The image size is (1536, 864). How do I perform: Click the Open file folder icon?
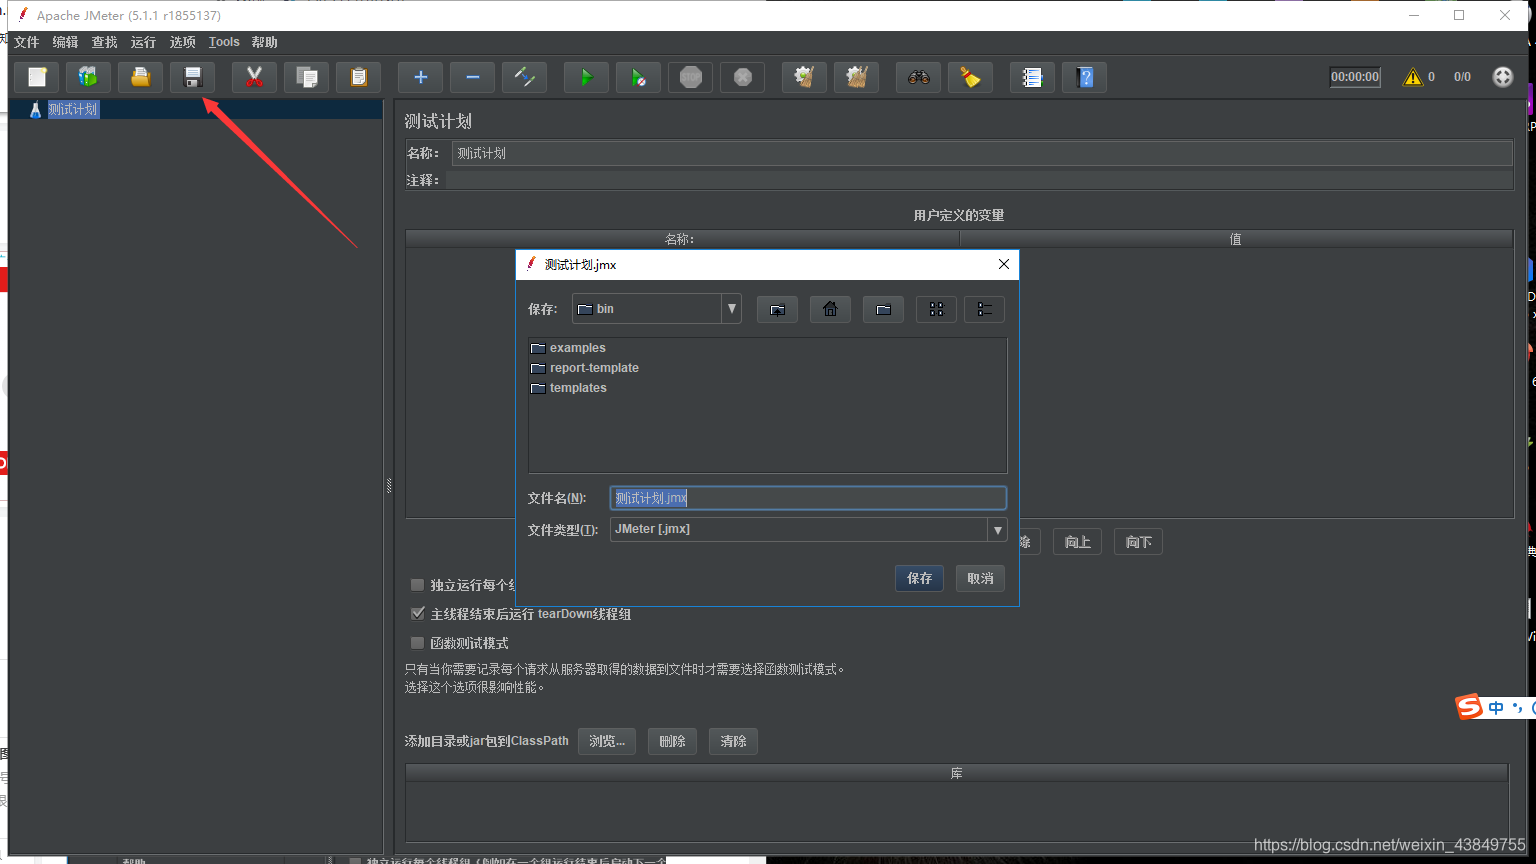[141, 77]
